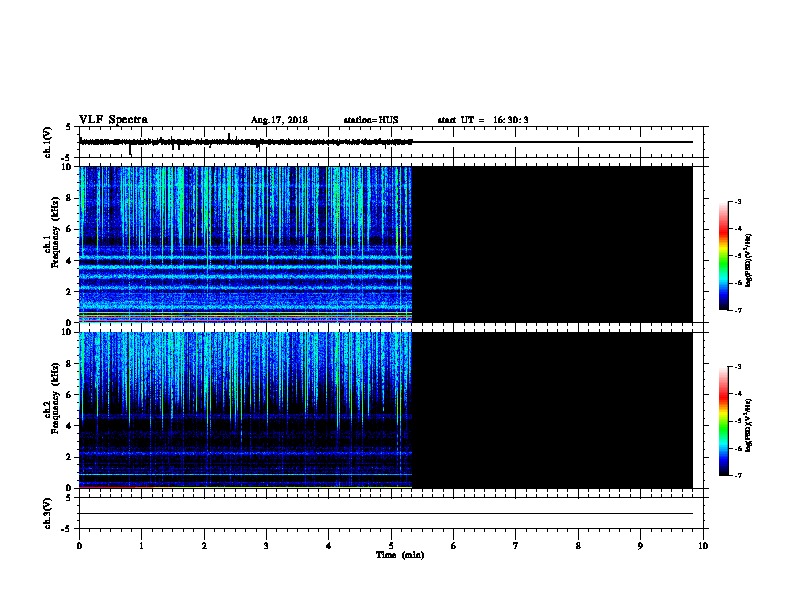The width and height of the screenshot is (792, 612).
Task: Click the "station=HUS" header label
Action: coord(371,120)
